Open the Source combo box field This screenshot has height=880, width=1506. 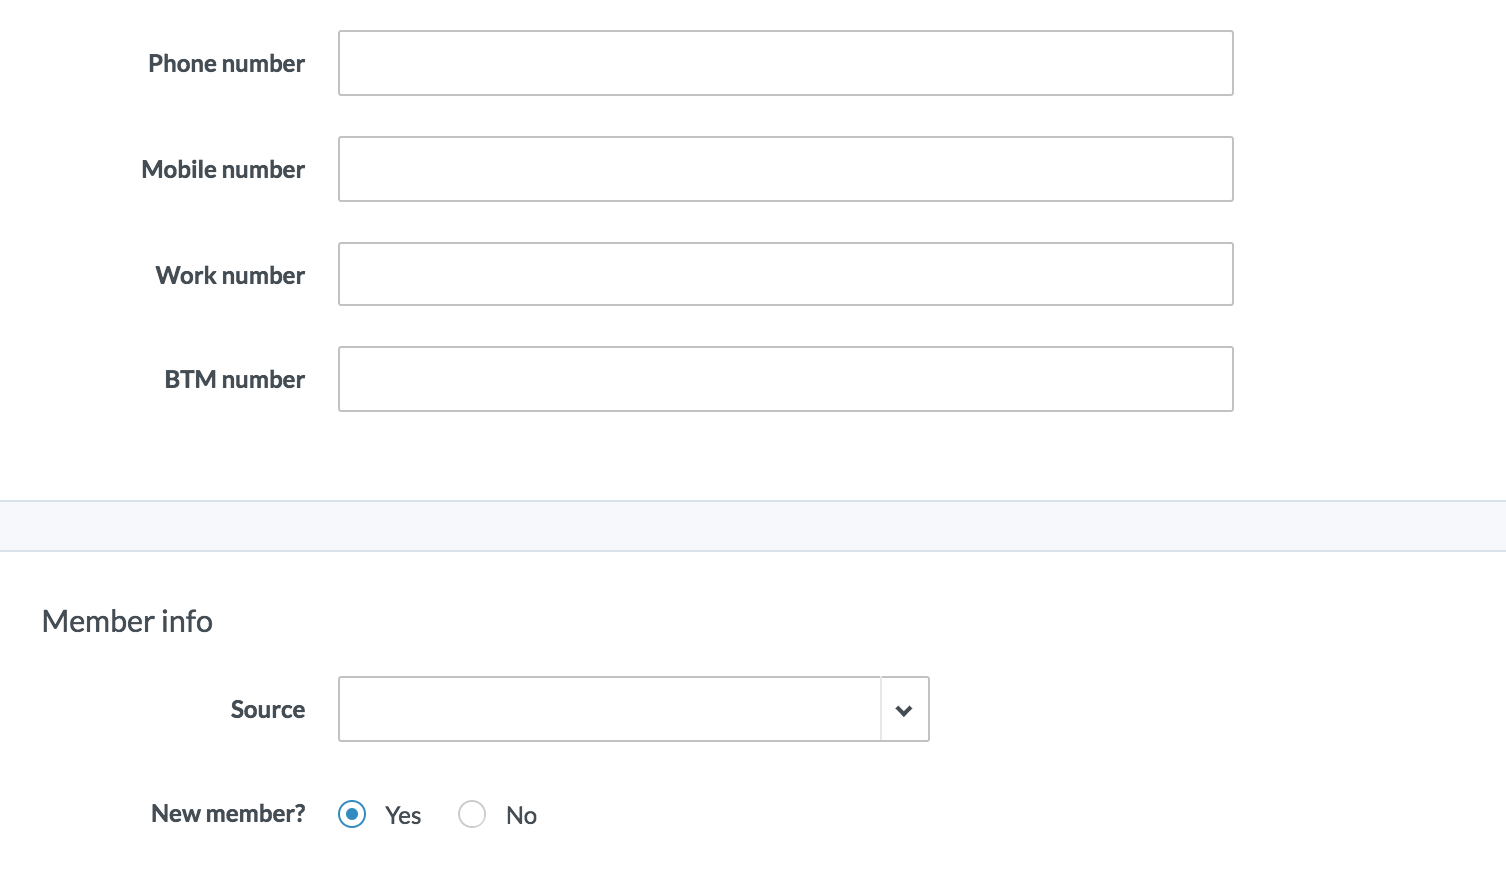click(x=609, y=710)
